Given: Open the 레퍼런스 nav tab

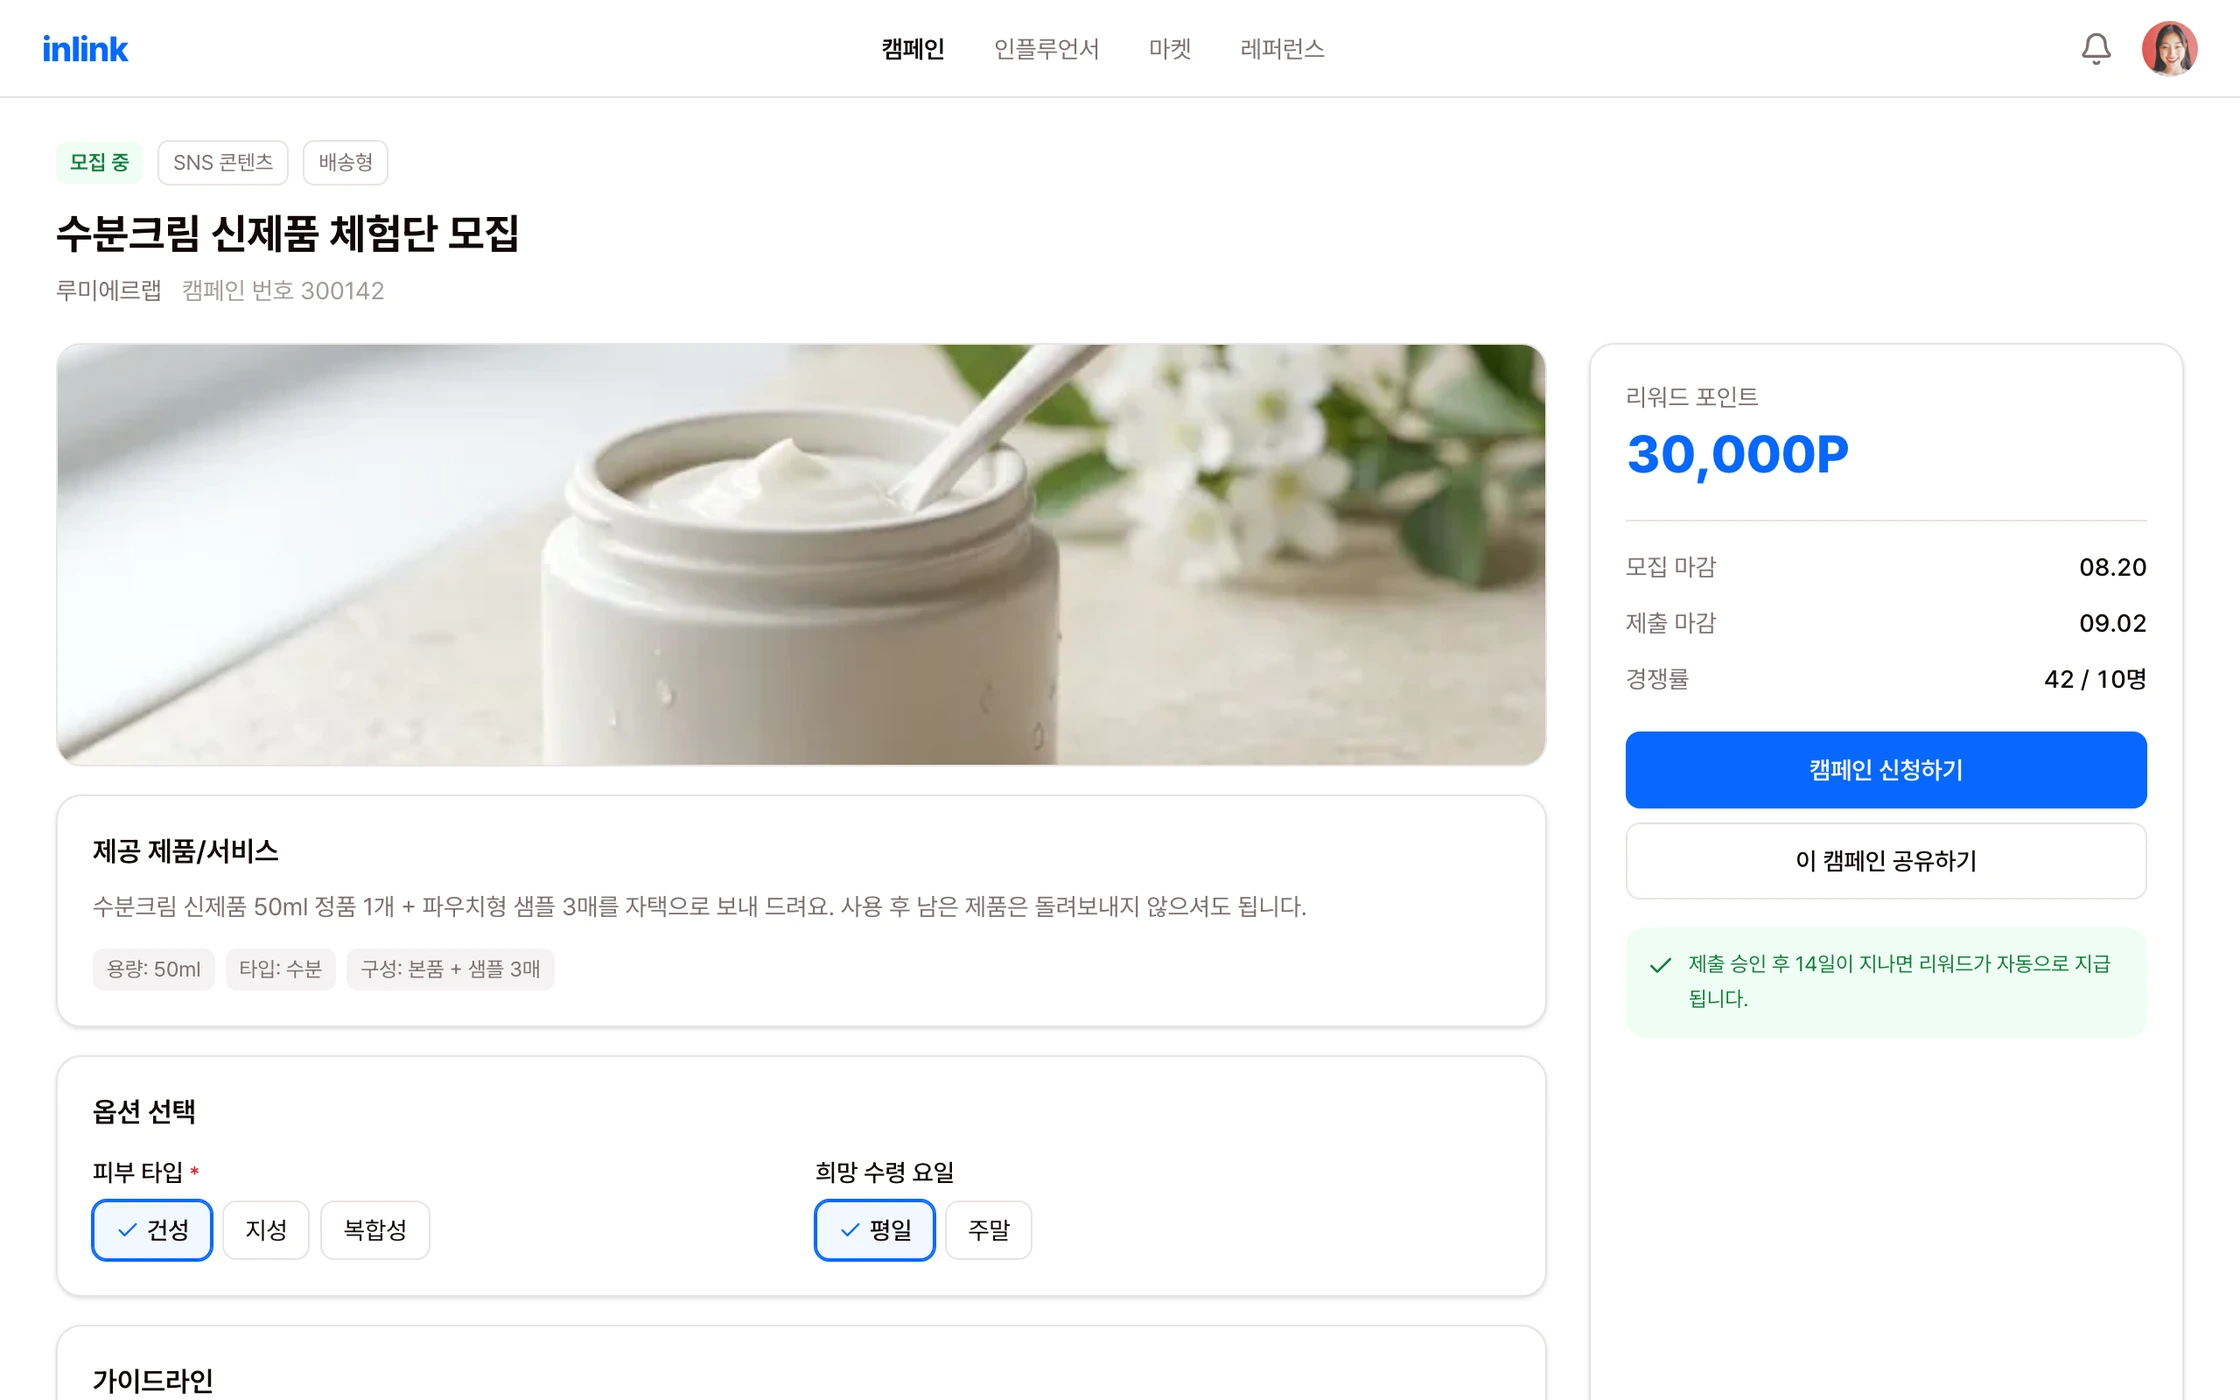Looking at the screenshot, I should [x=1282, y=48].
